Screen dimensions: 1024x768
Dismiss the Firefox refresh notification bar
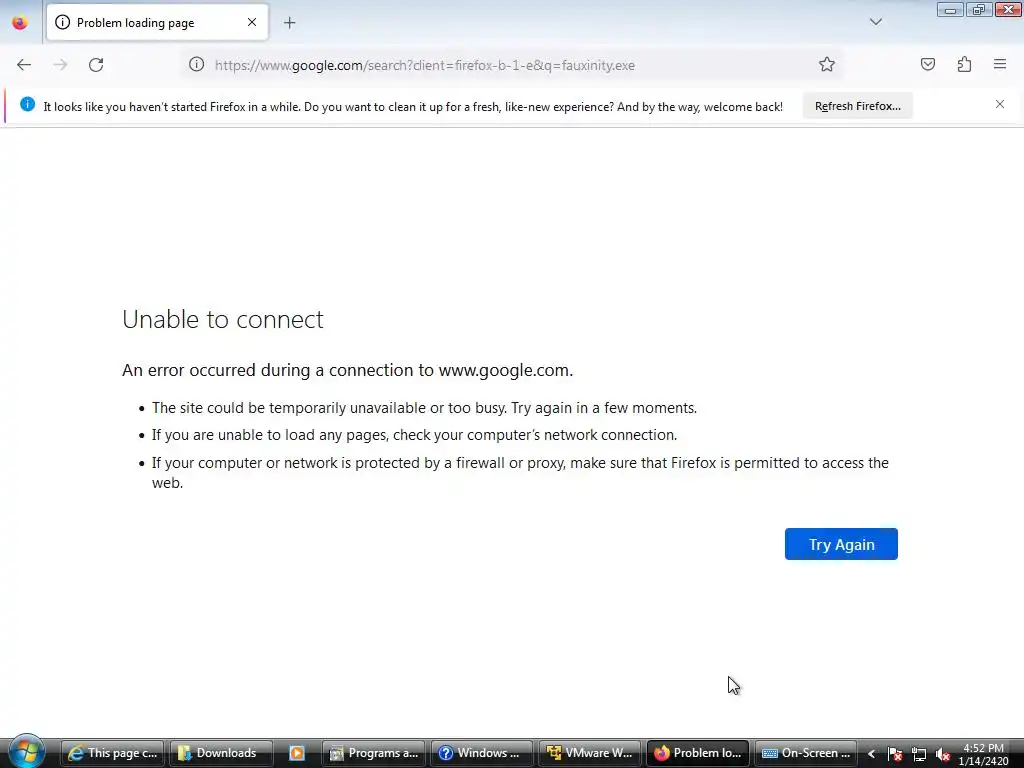(x=1000, y=104)
